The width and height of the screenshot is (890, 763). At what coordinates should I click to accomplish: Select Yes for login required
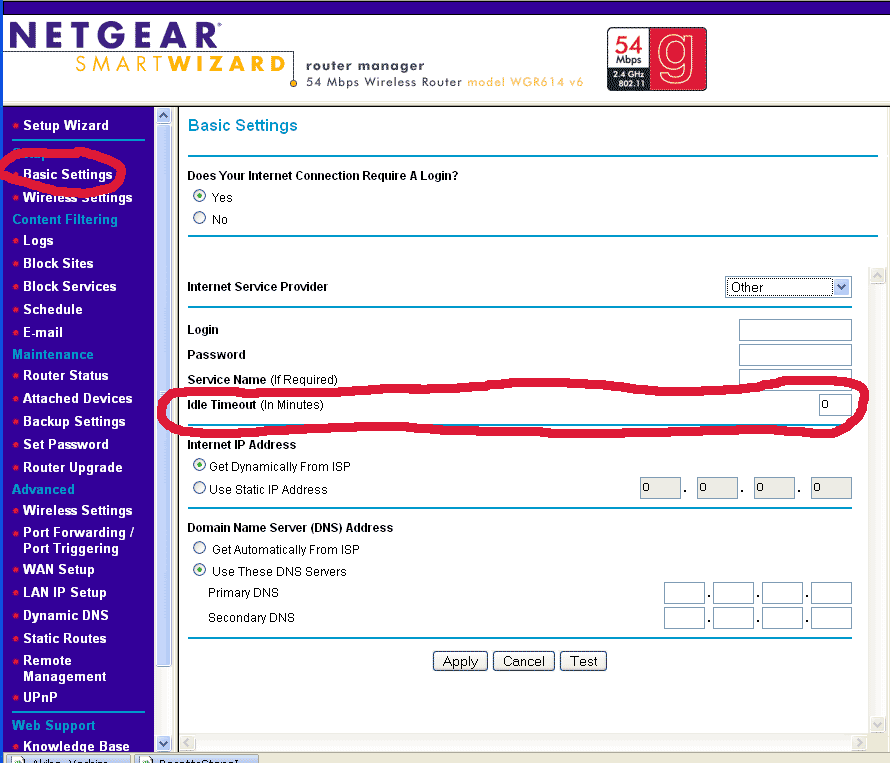point(199,196)
